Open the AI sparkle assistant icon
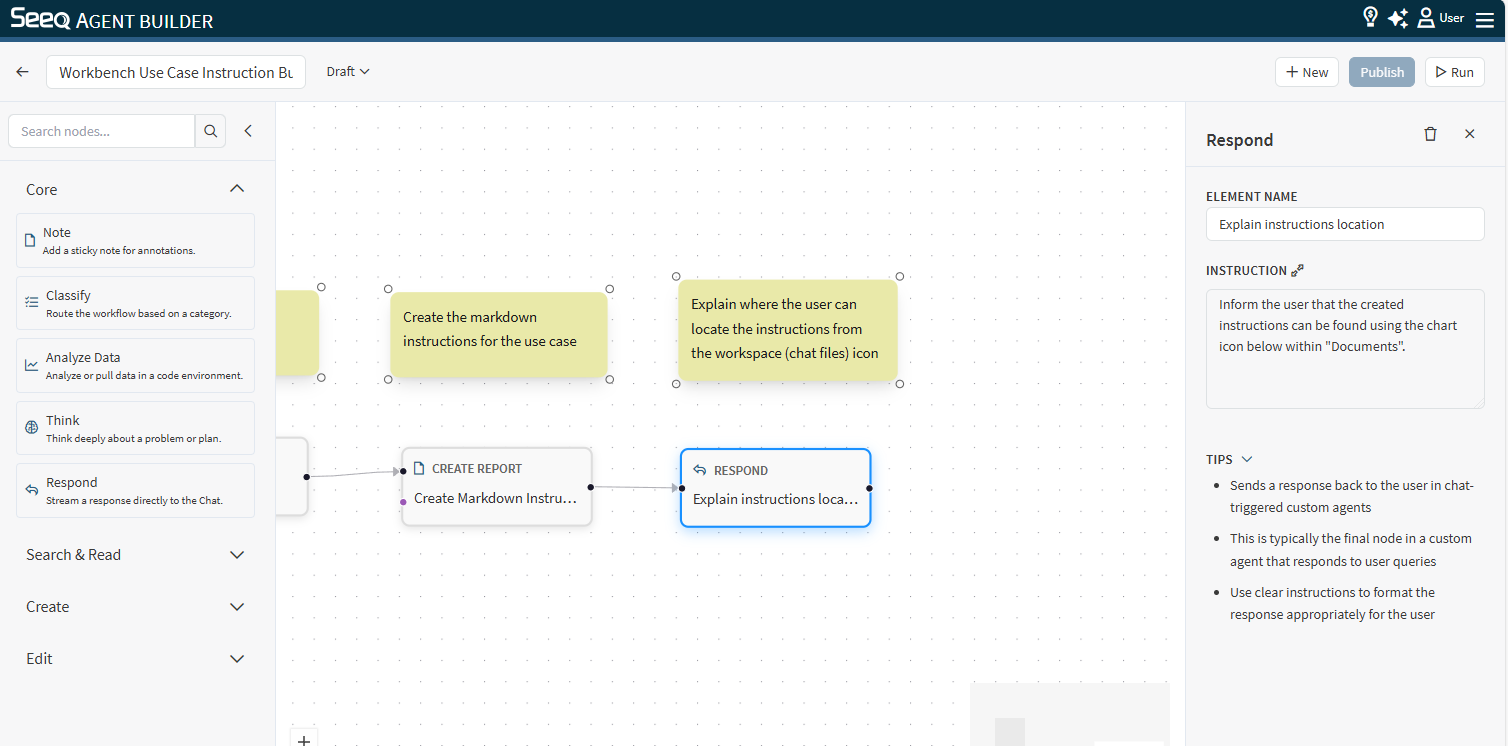This screenshot has height=746, width=1508. tap(1397, 18)
